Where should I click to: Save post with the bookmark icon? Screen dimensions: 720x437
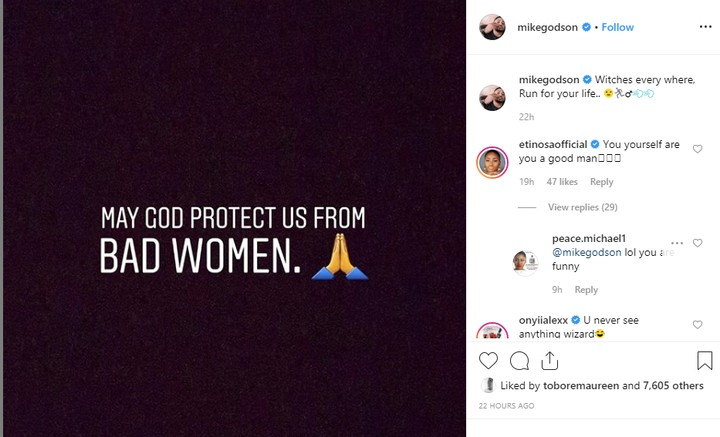click(704, 360)
